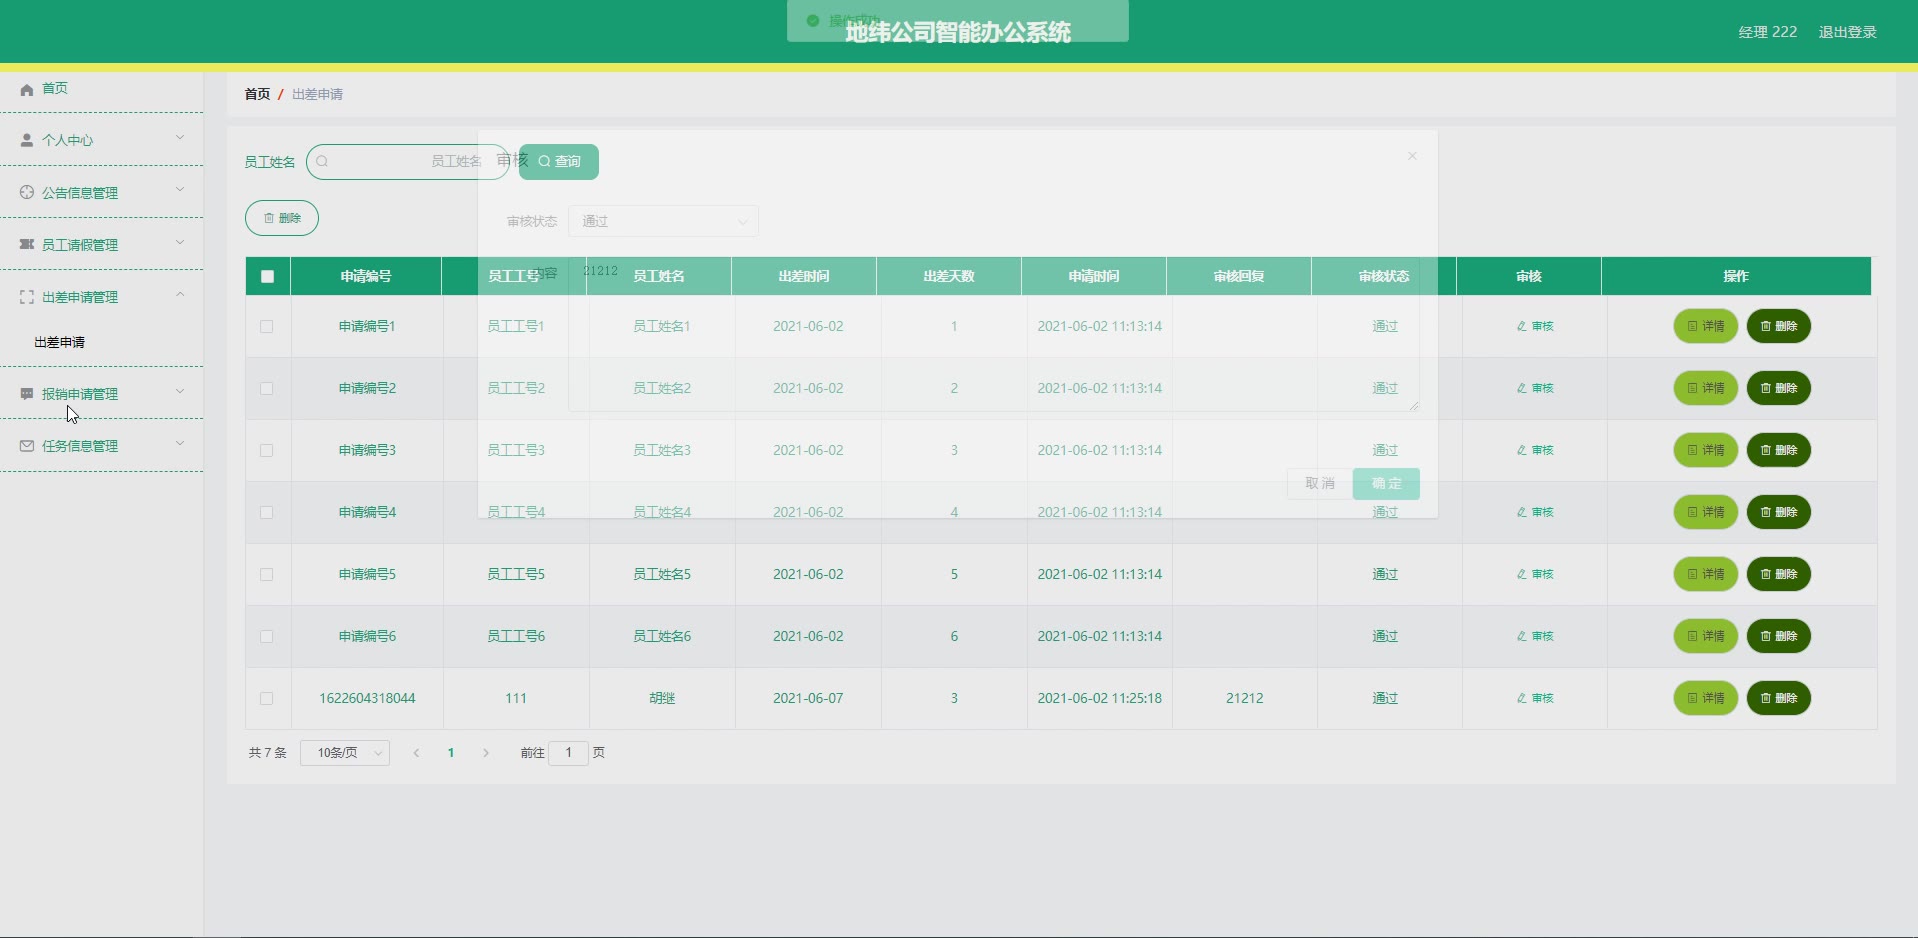Viewport: 1918px width, 938px height.
Task: Open 个人中心 sidebar menu label
Action: [68, 140]
